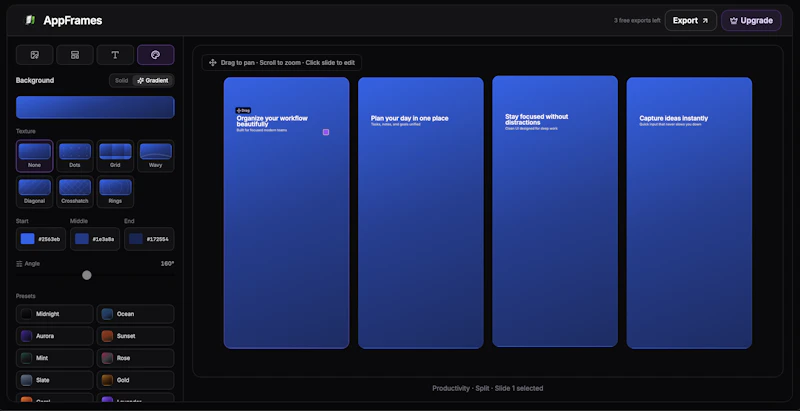Viewport: 800px width, 411px height.
Task: Apply the Mint preset
Action: (55, 358)
